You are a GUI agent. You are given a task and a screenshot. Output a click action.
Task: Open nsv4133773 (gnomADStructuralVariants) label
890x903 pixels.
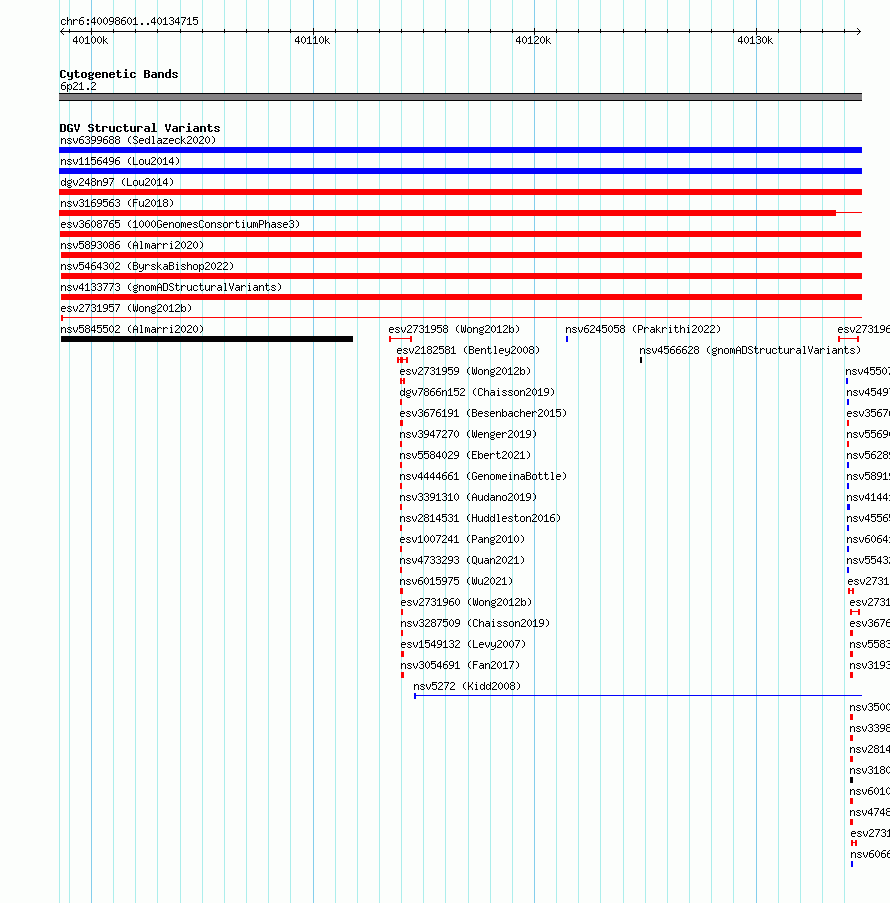[x=171, y=287]
